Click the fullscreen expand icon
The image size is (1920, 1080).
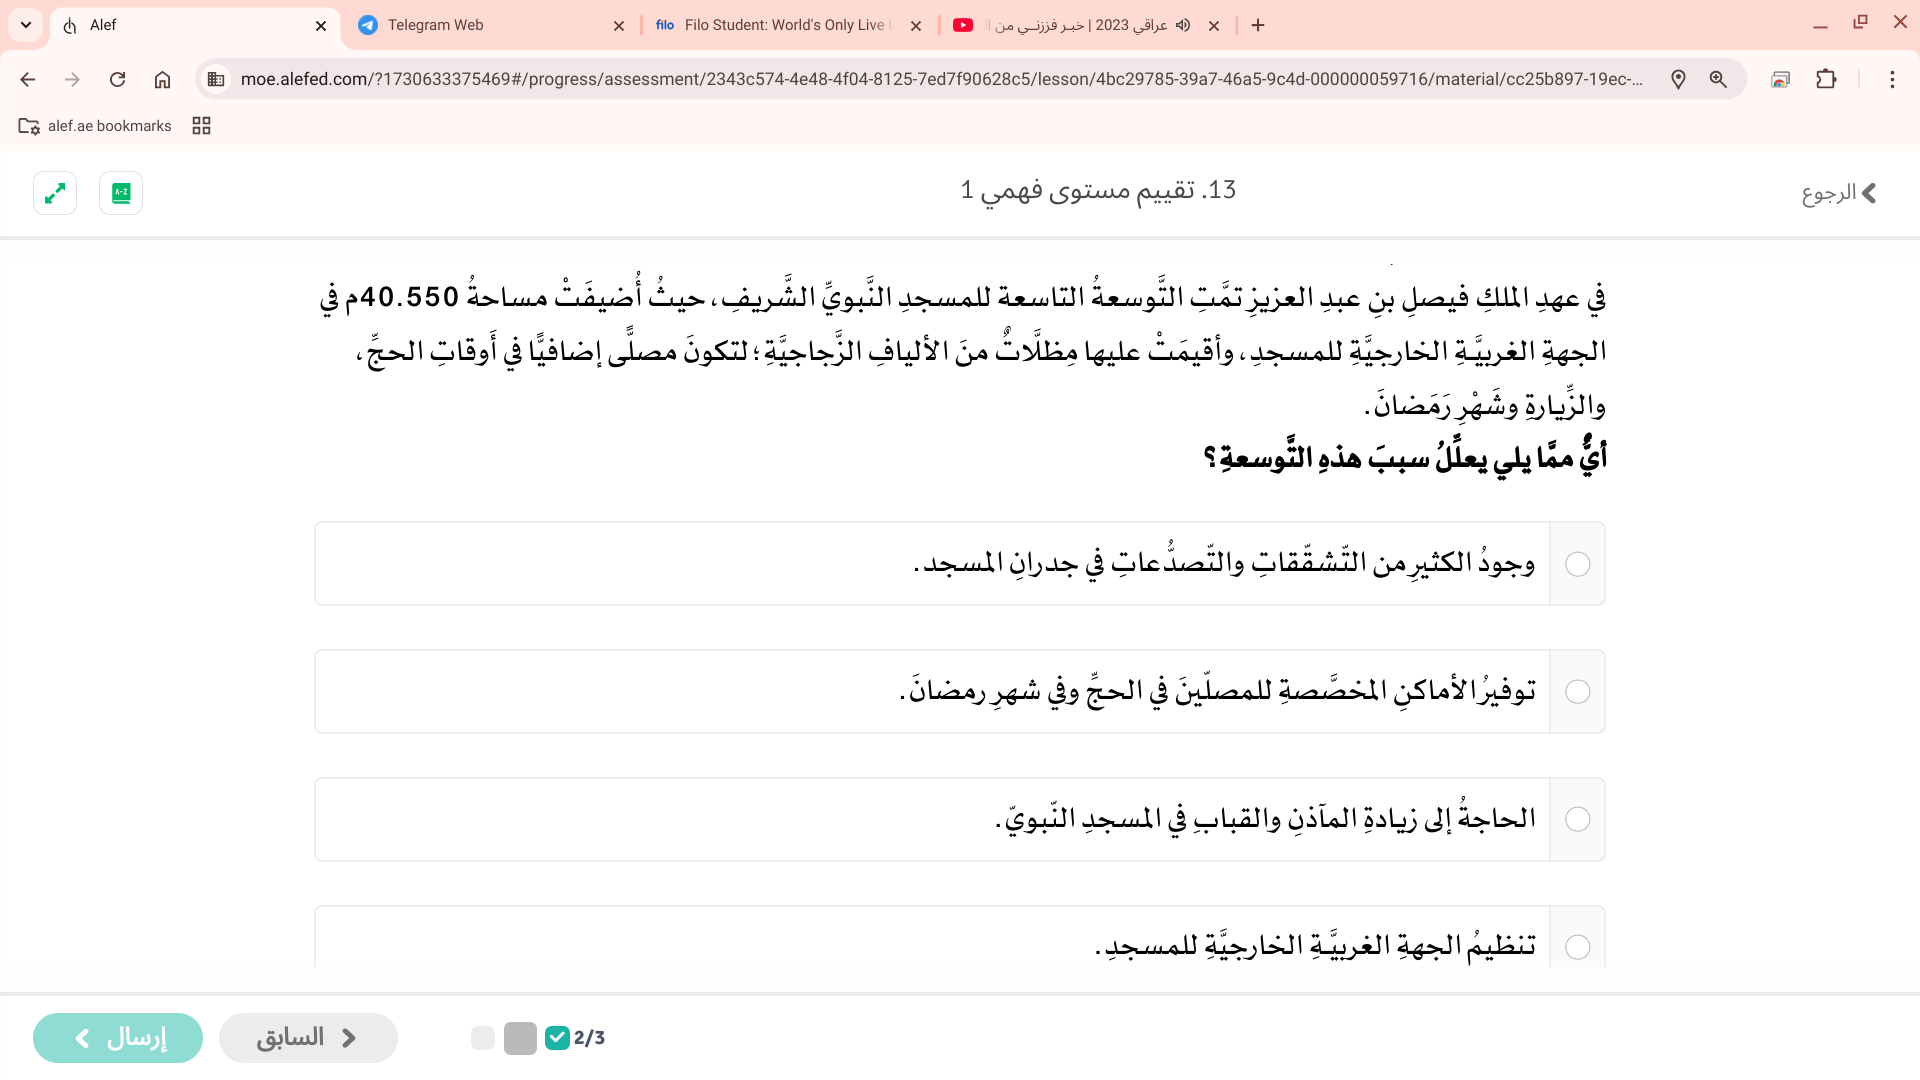pos(55,192)
